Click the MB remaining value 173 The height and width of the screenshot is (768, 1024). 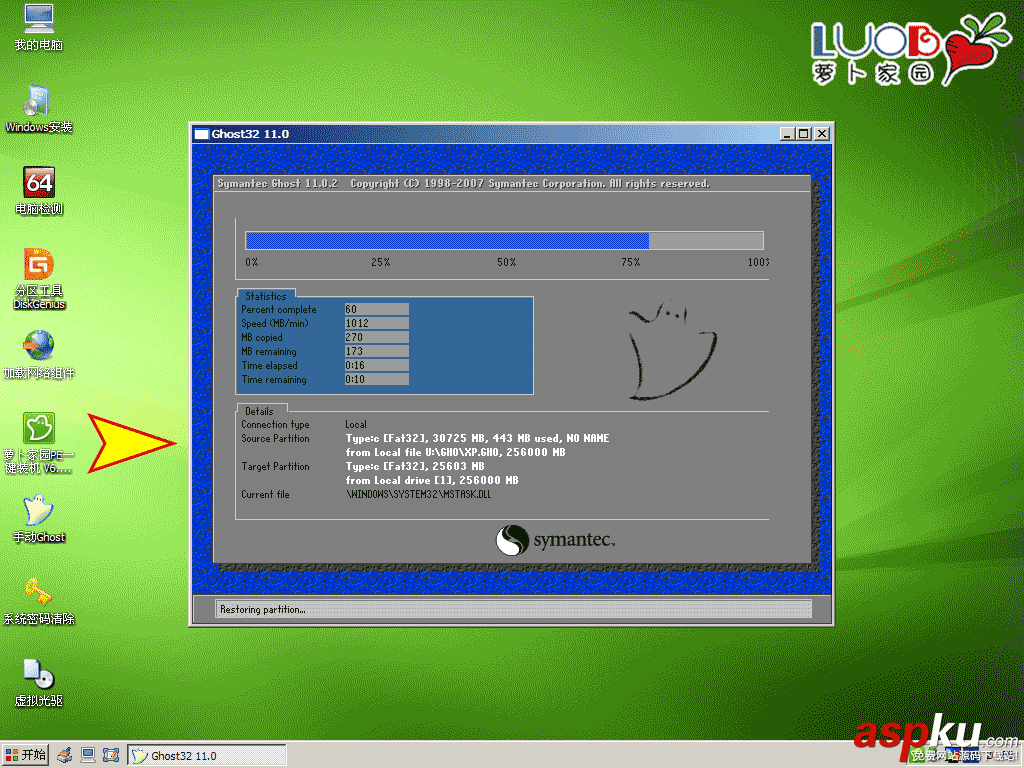377,351
